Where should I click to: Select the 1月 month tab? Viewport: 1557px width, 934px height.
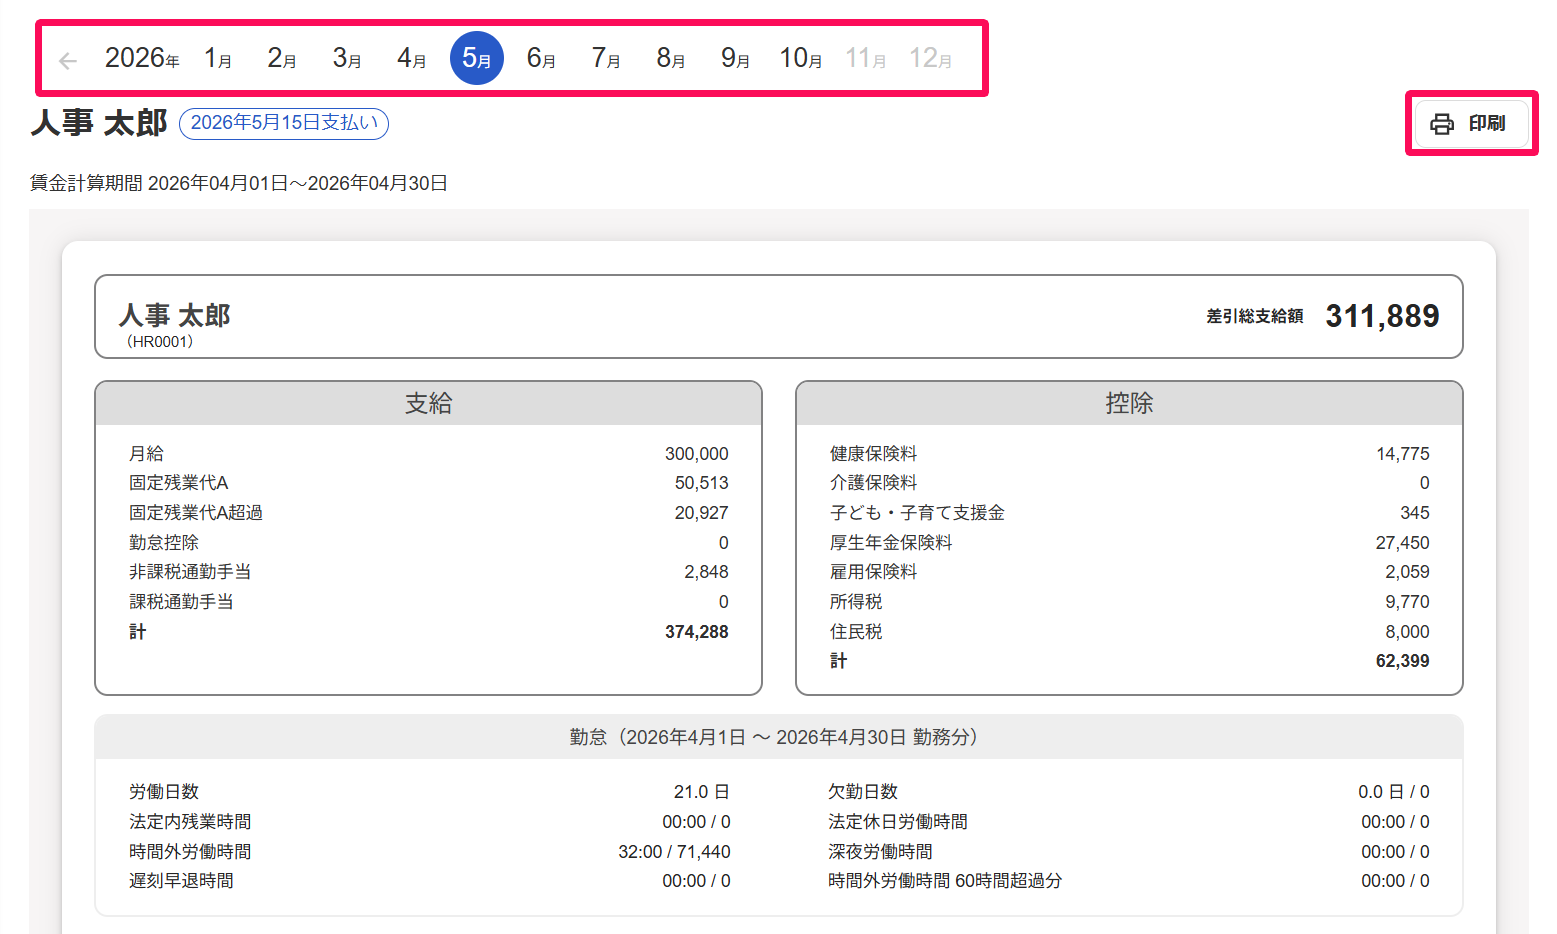[218, 59]
